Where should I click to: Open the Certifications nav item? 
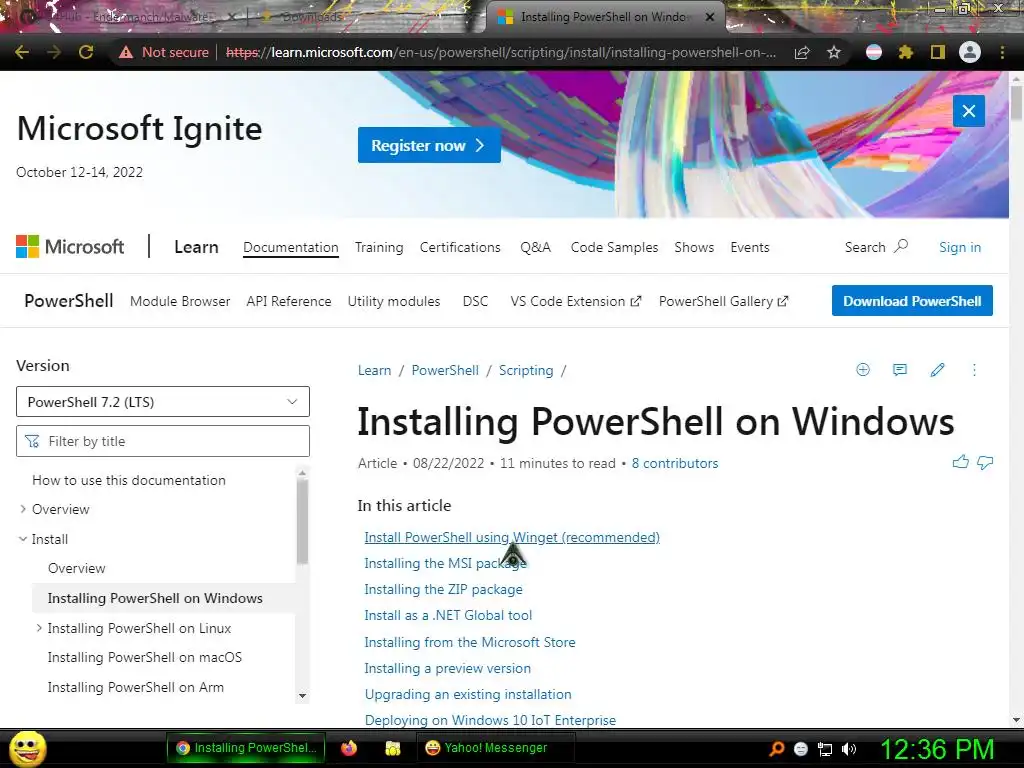pos(460,248)
